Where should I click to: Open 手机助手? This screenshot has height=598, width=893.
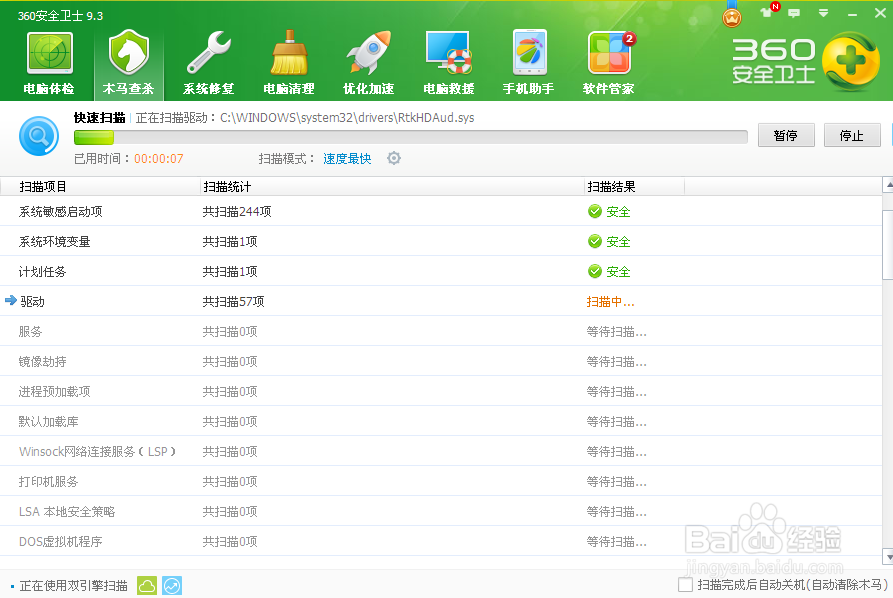tap(528, 60)
